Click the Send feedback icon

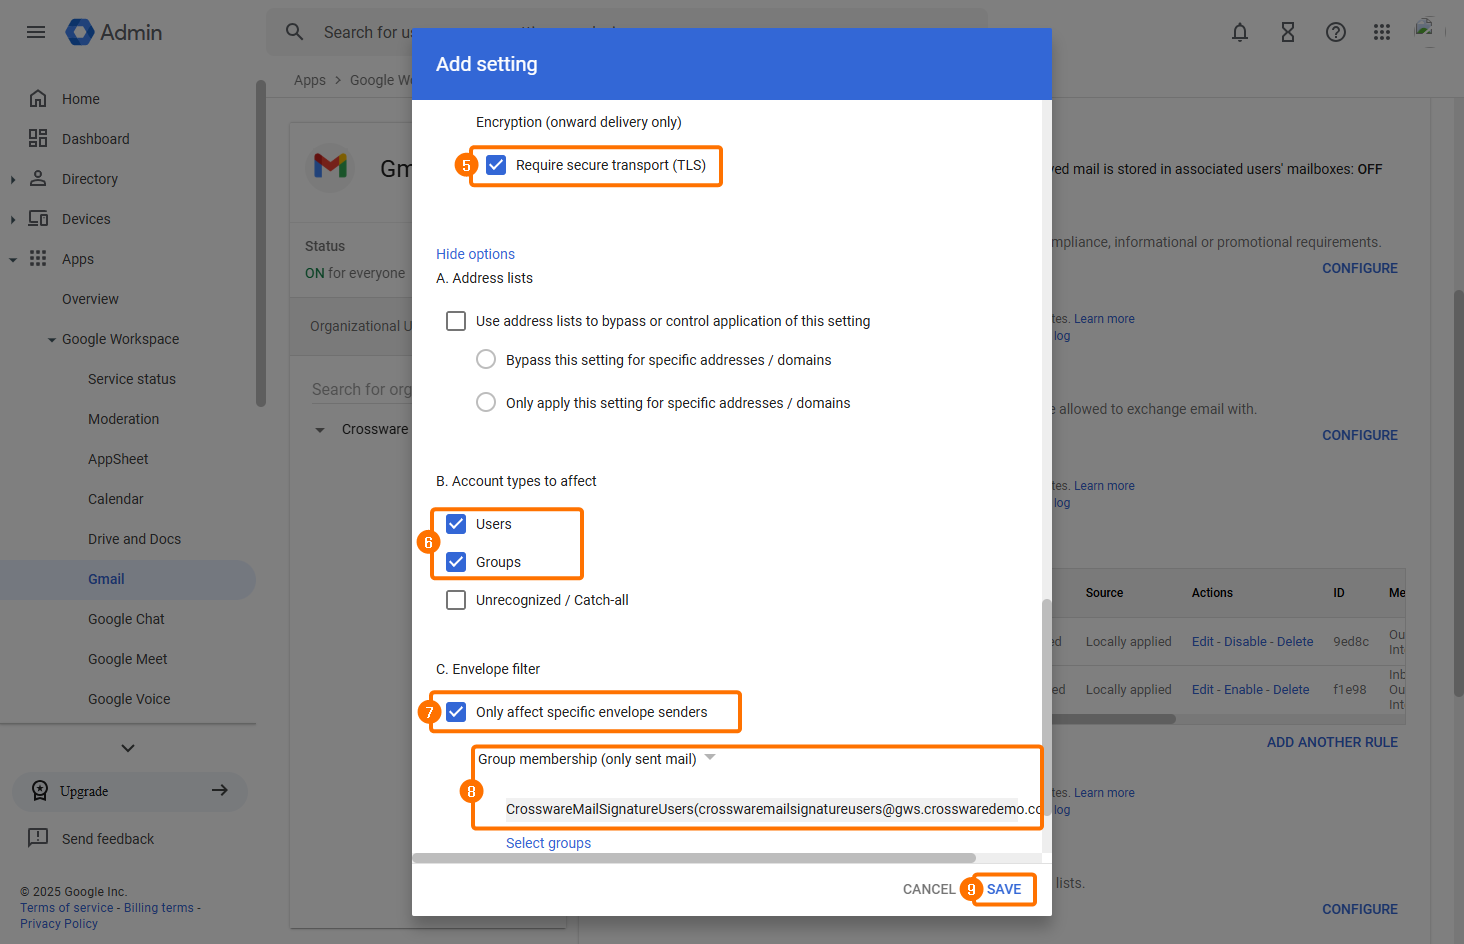pos(38,838)
